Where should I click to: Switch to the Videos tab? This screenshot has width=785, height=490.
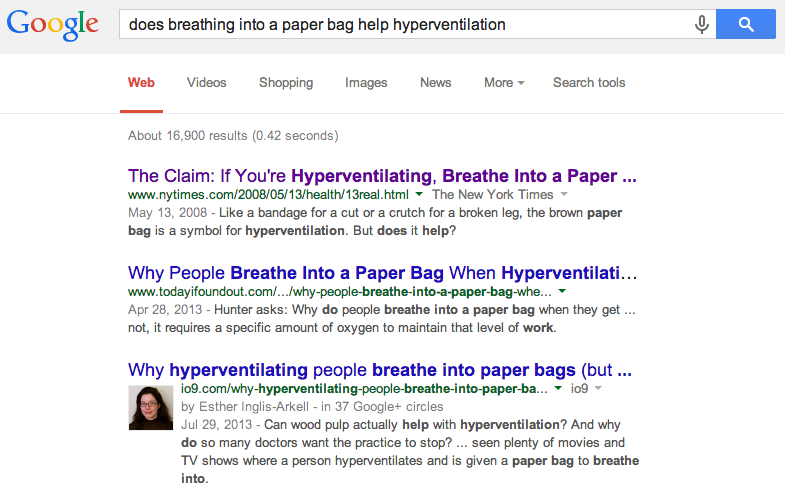click(x=206, y=83)
